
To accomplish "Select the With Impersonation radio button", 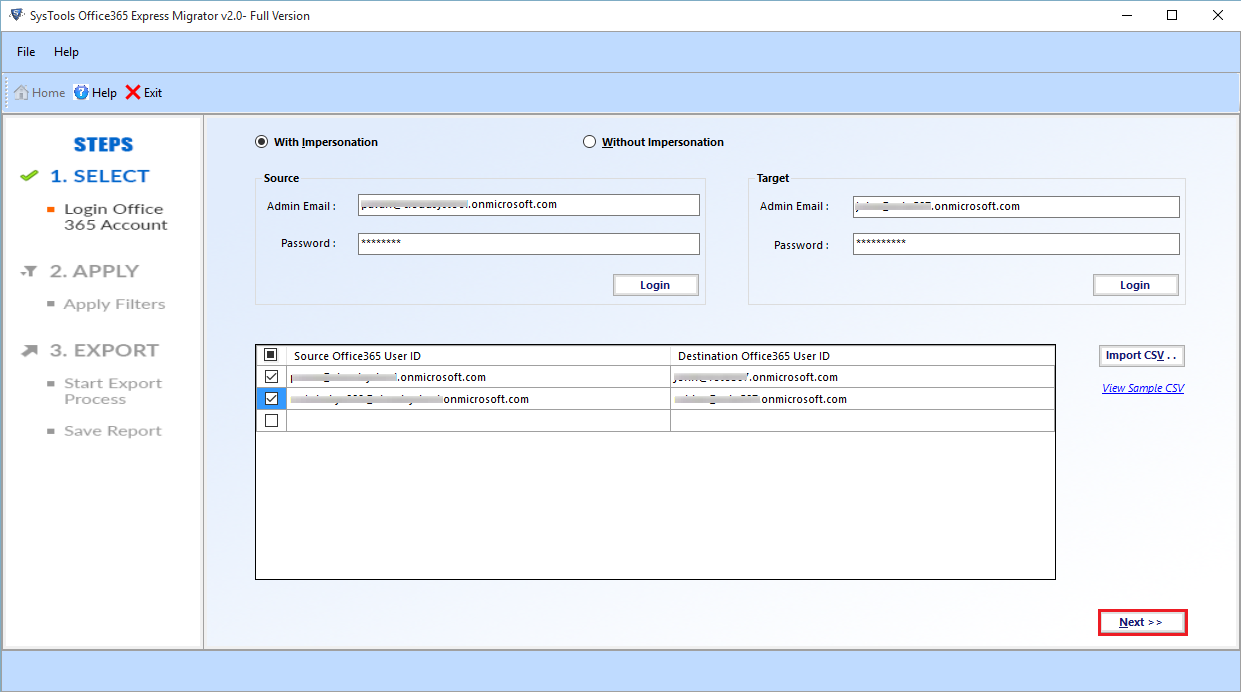I will point(262,142).
